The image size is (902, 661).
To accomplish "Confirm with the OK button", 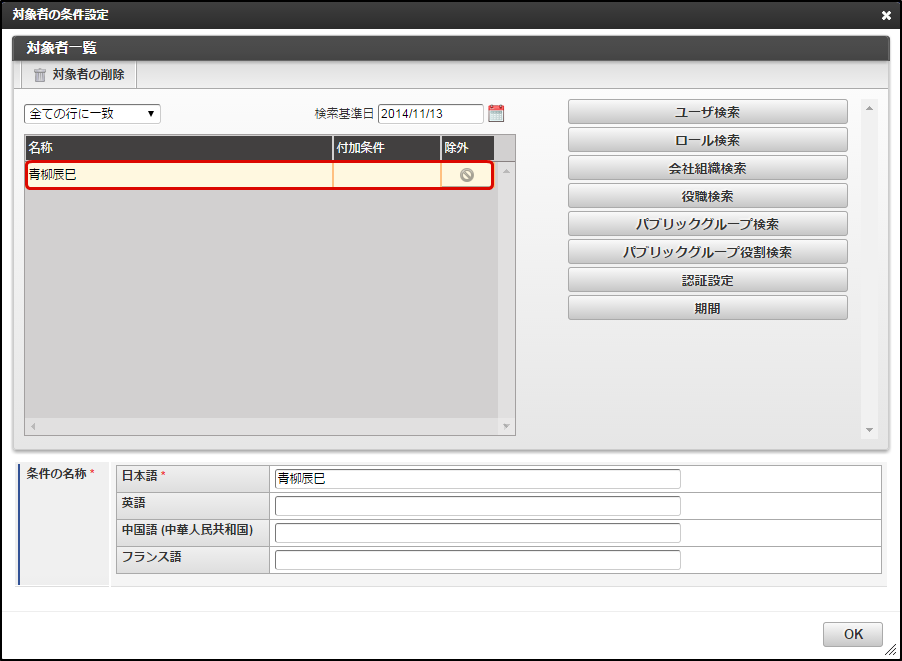I will [853, 634].
